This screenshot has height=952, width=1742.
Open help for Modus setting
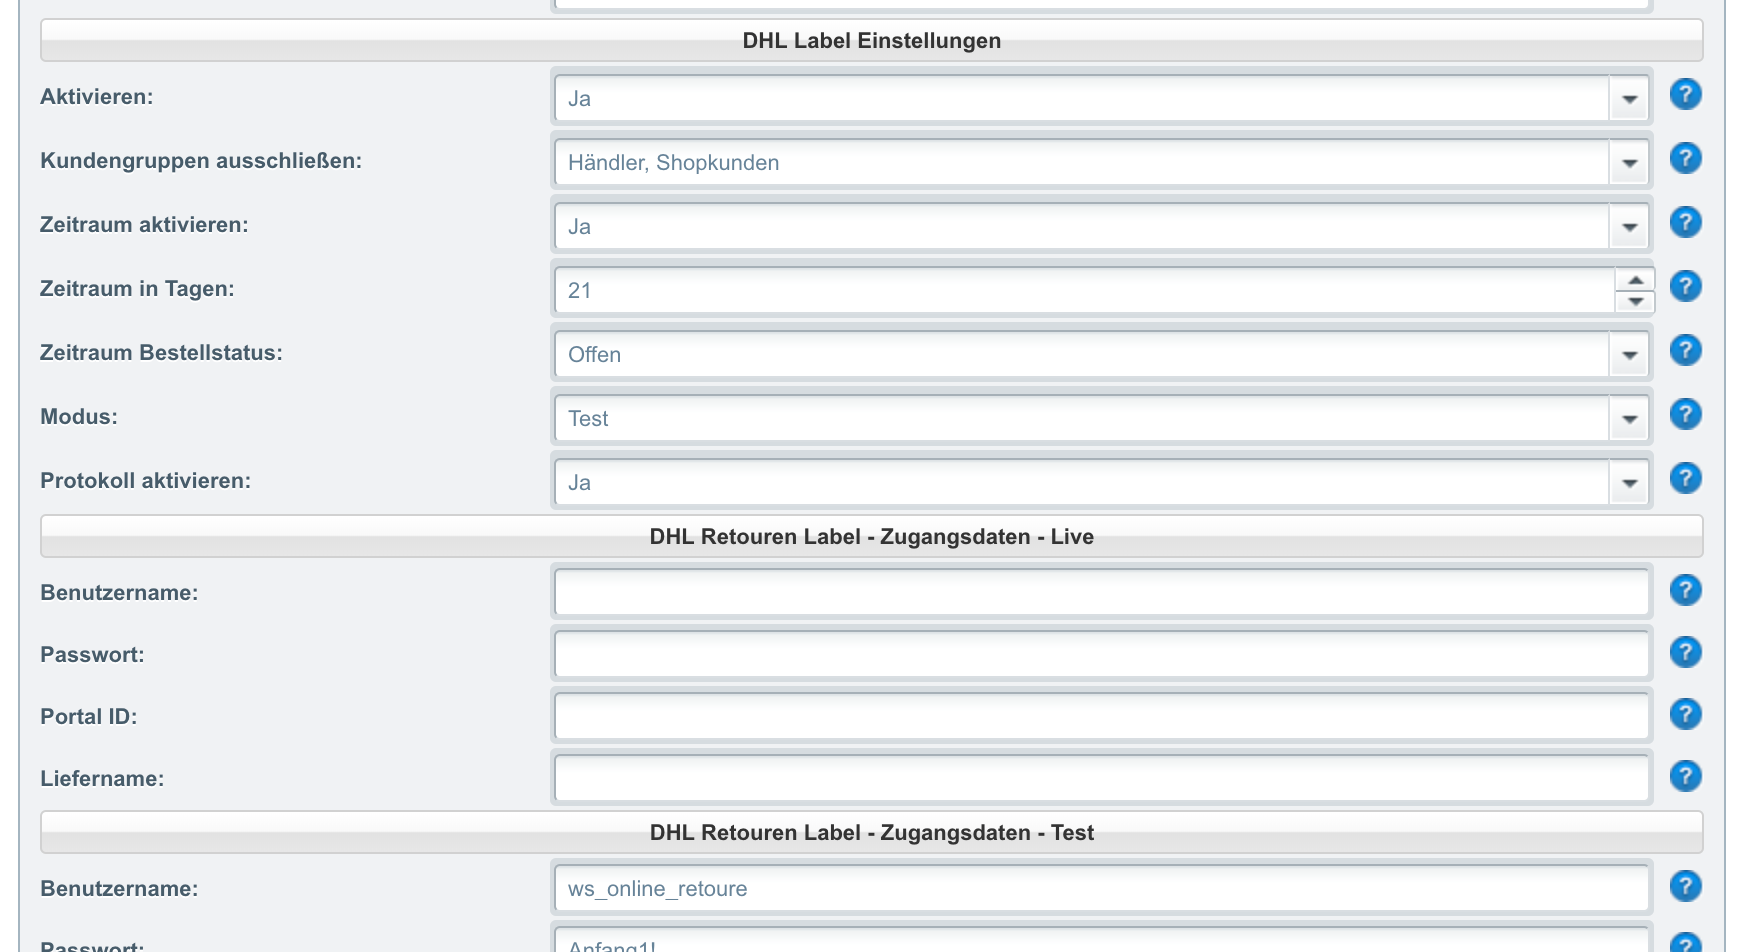1685,415
